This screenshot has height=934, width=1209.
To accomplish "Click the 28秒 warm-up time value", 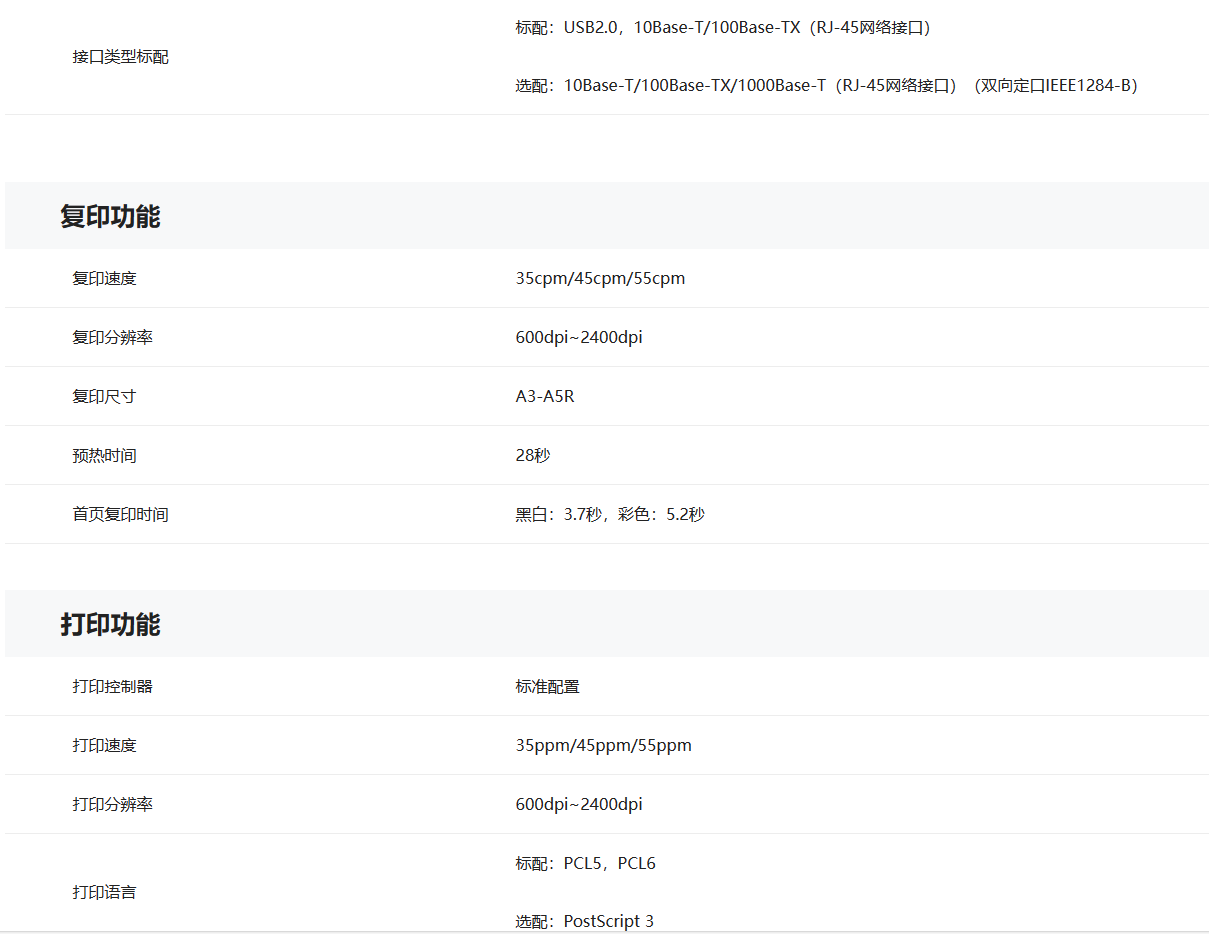I will 533,455.
